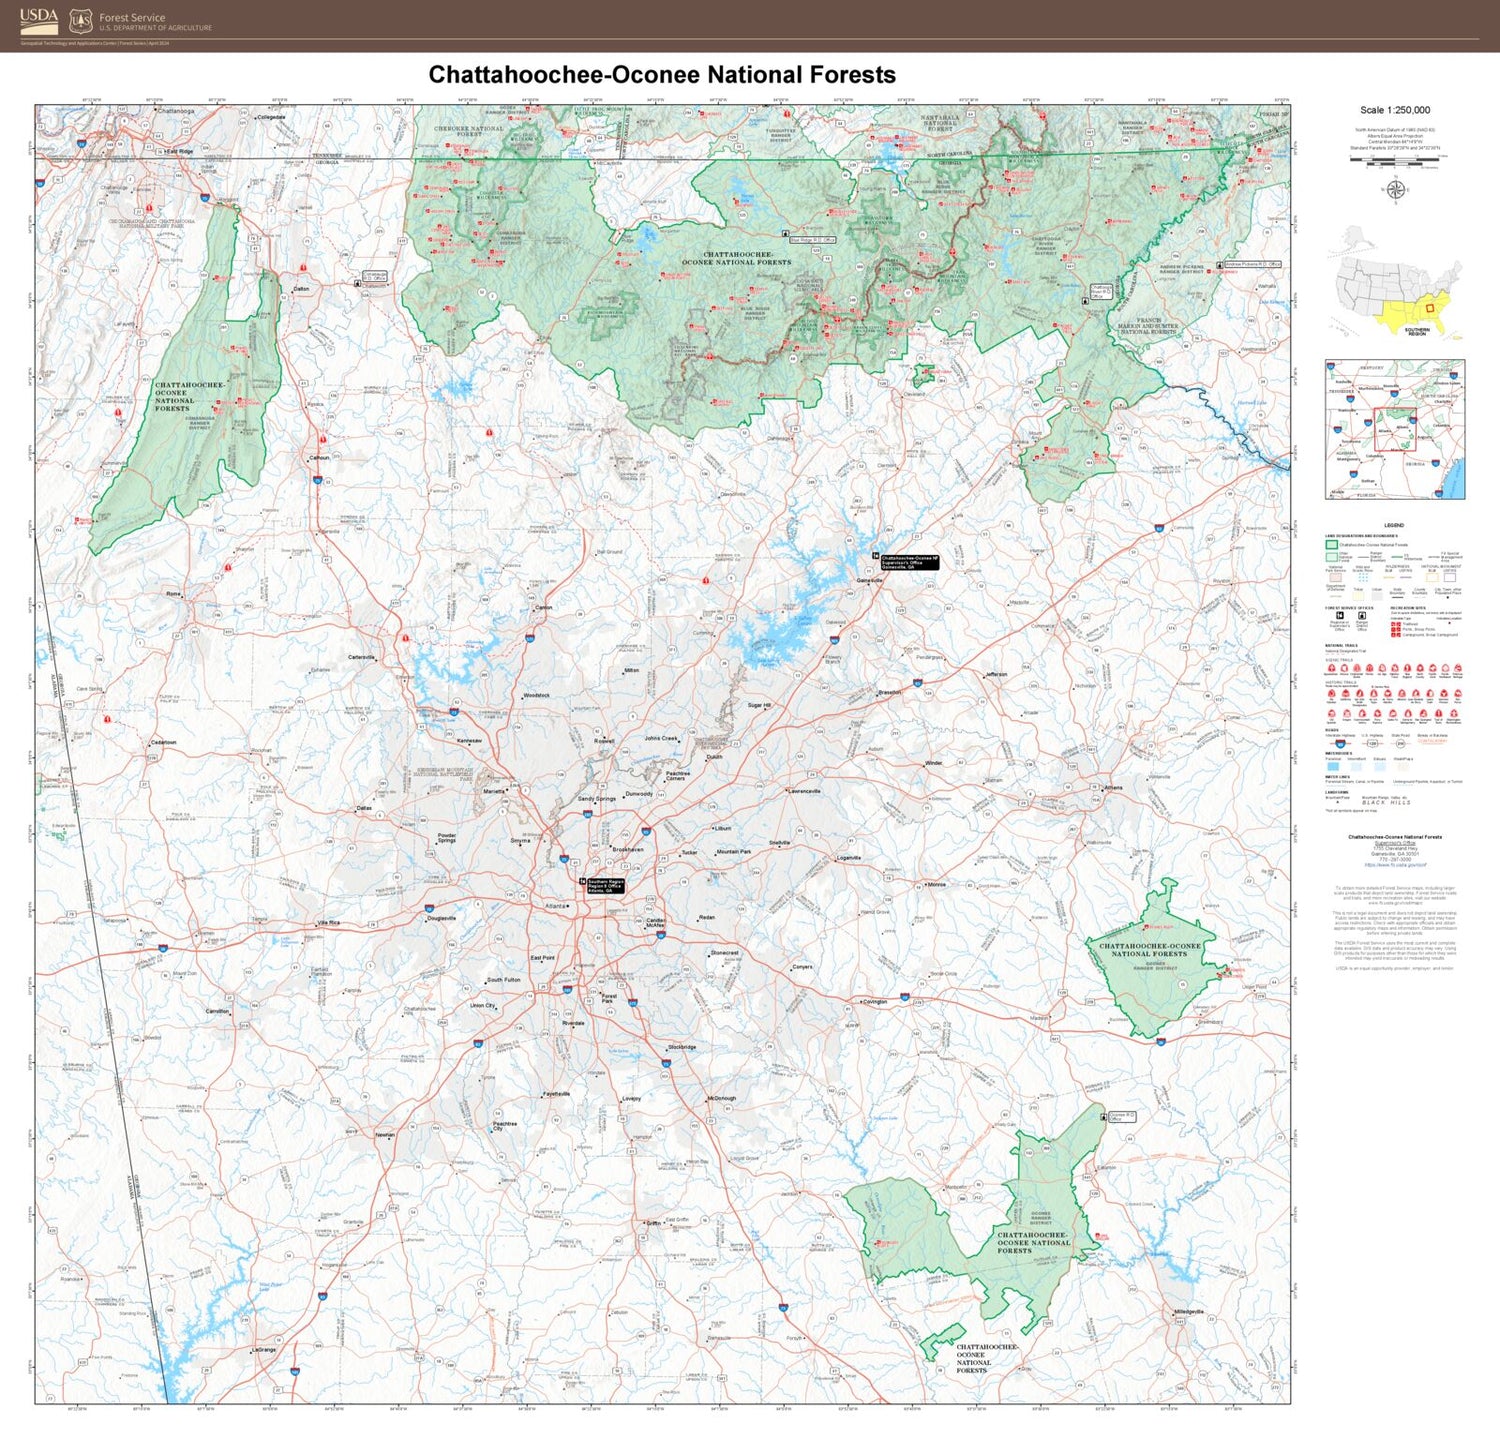The image size is (1500, 1439).
Task: Click the 'Douglasville' city label
Action: [x=441, y=918]
